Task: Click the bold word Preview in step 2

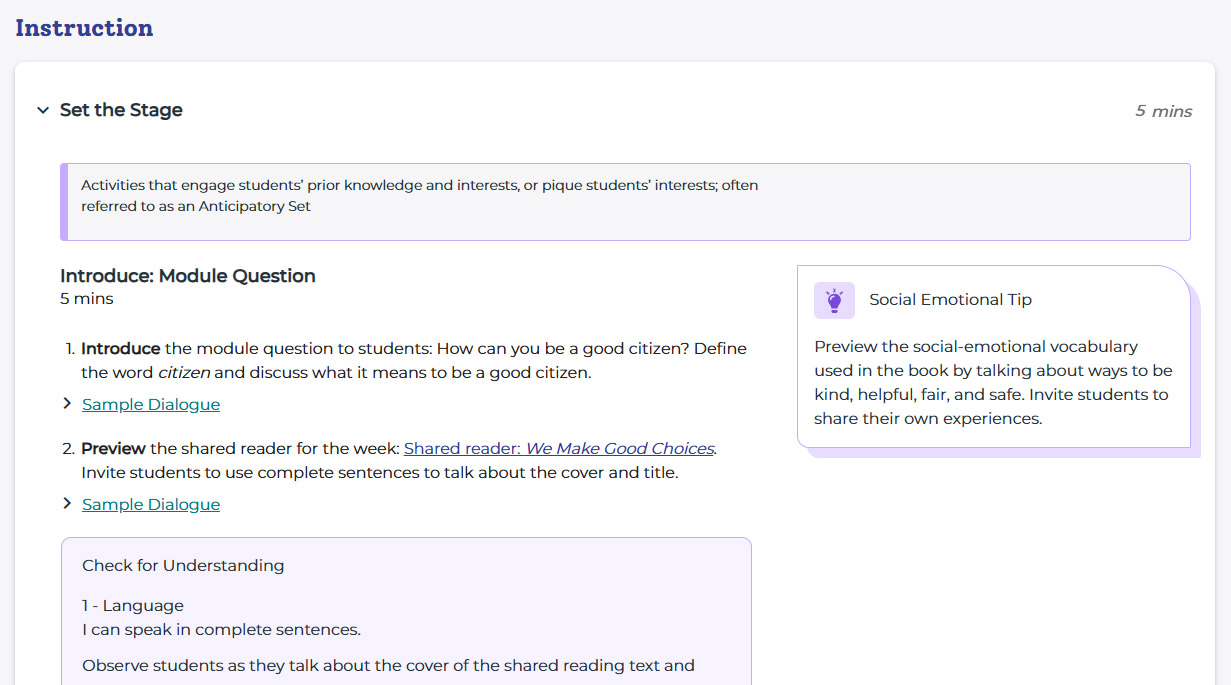Action: click(113, 449)
